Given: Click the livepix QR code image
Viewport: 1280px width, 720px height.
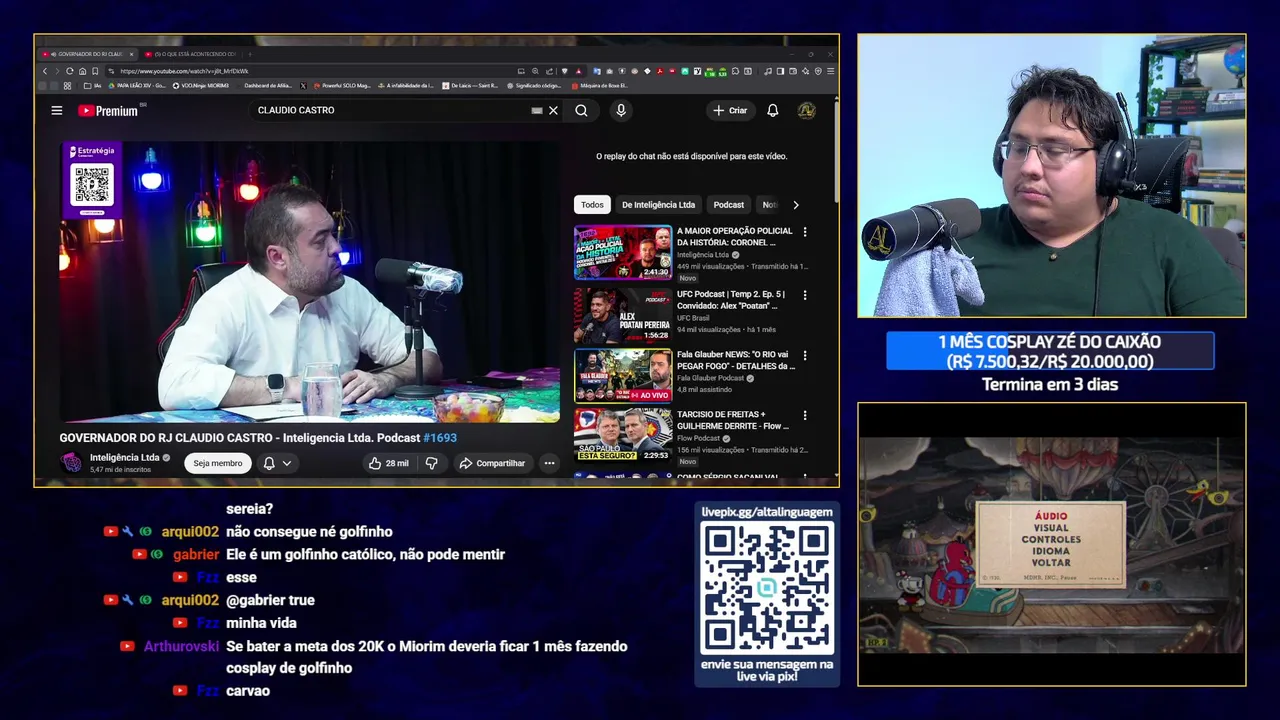Looking at the screenshot, I should point(767,588).
